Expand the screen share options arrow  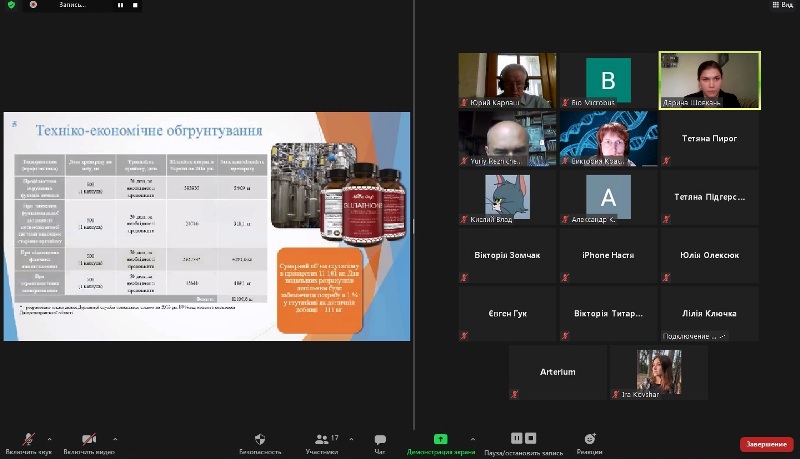click(473, 439)
